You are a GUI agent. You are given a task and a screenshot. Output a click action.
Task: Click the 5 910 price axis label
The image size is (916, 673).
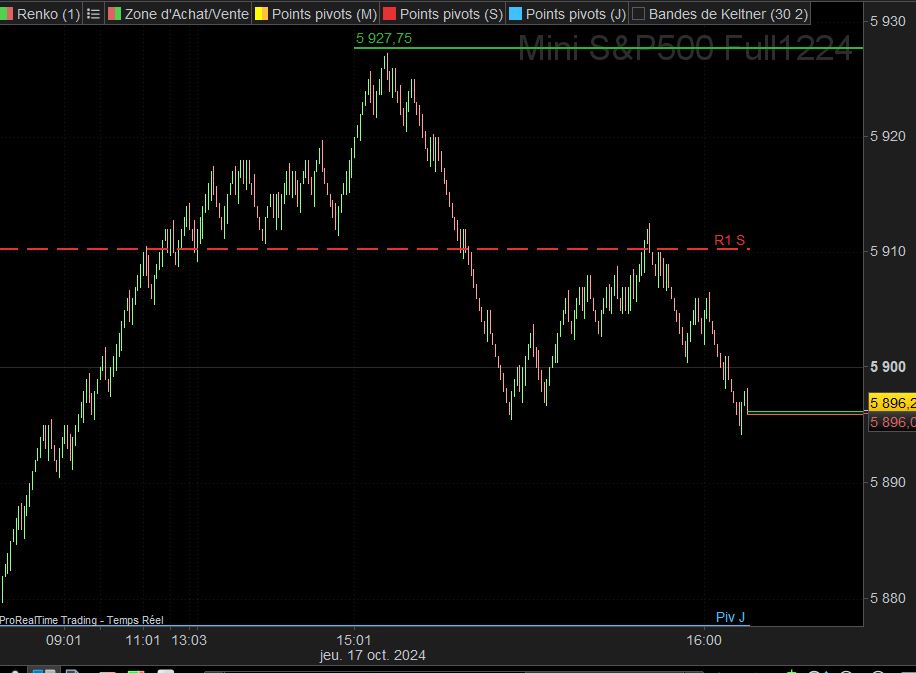[887, 251]
